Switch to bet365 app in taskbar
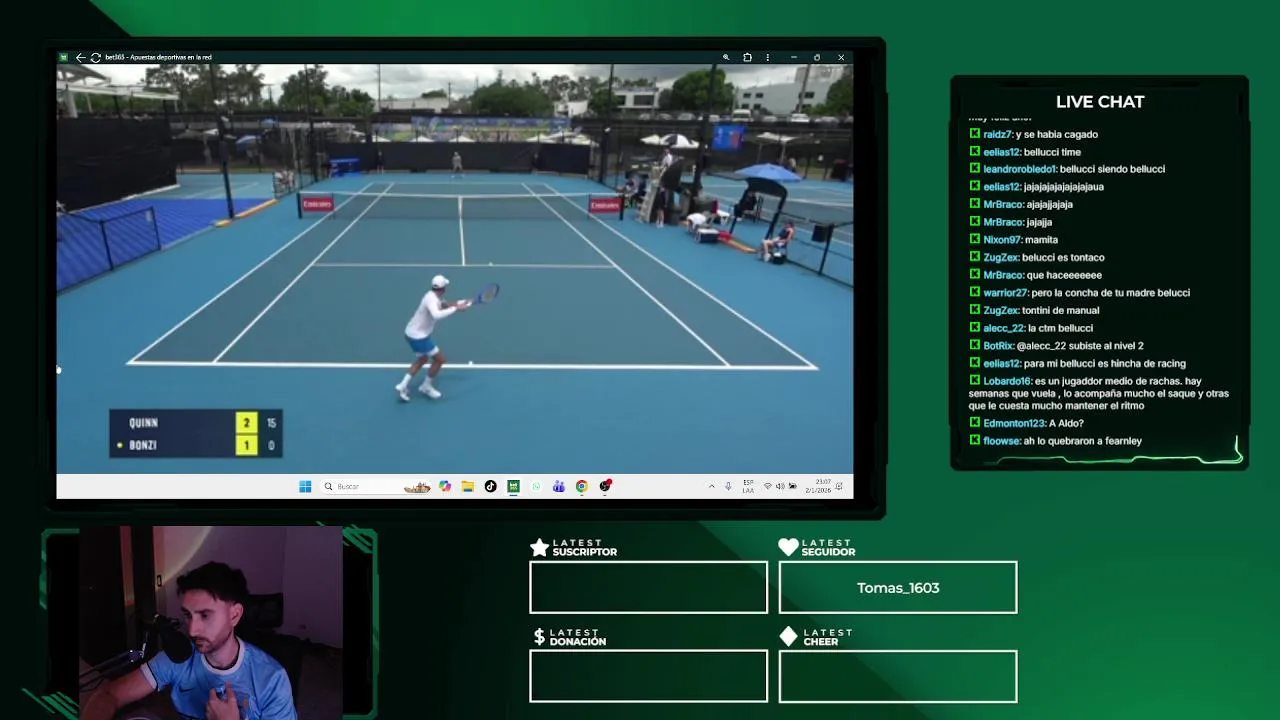The image size is (1280, 720). 513,487
